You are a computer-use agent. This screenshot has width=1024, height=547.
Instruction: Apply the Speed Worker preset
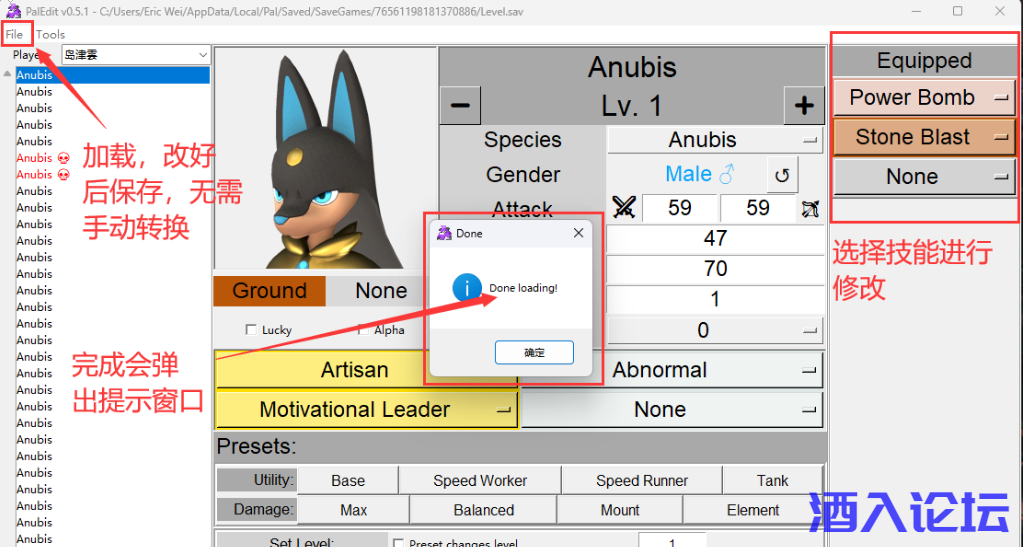(x=480, y=481)
